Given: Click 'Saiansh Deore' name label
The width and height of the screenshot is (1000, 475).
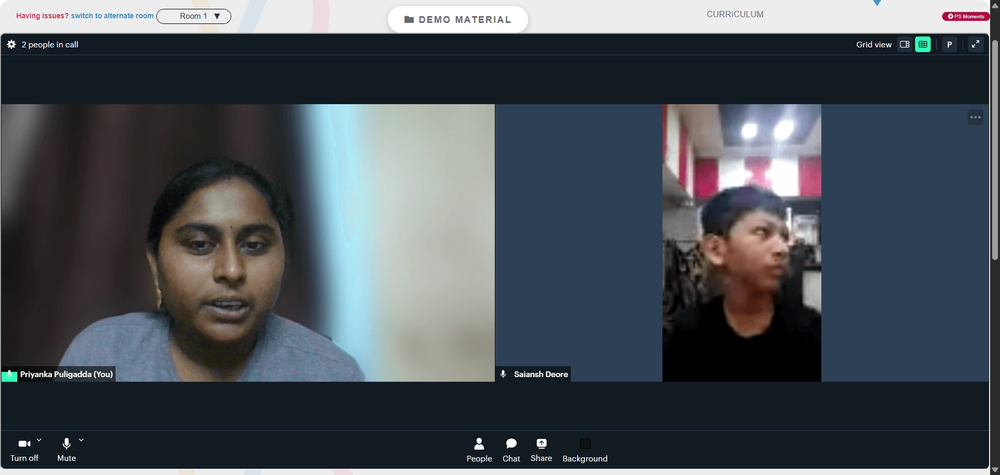Looking at the screenshot, I should point(541,375).
